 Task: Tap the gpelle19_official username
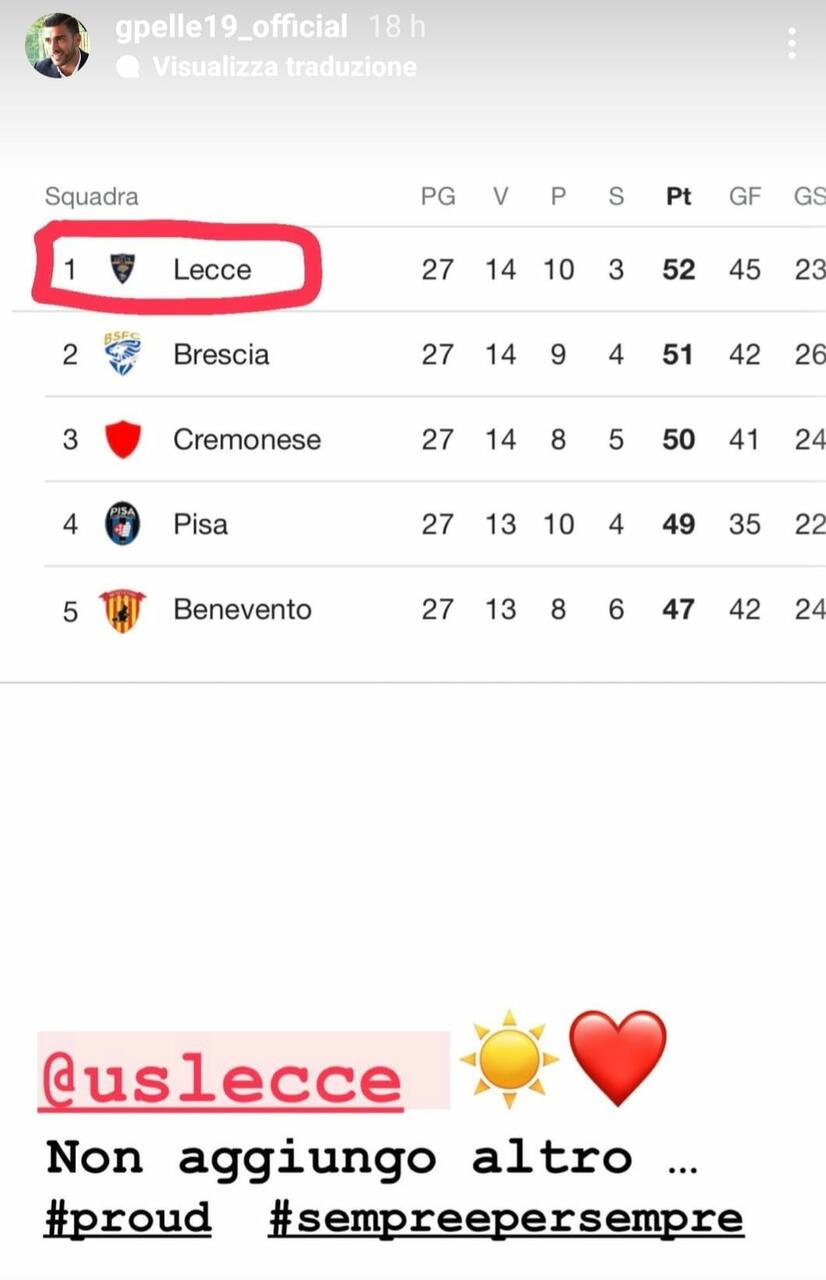(232, 27)
